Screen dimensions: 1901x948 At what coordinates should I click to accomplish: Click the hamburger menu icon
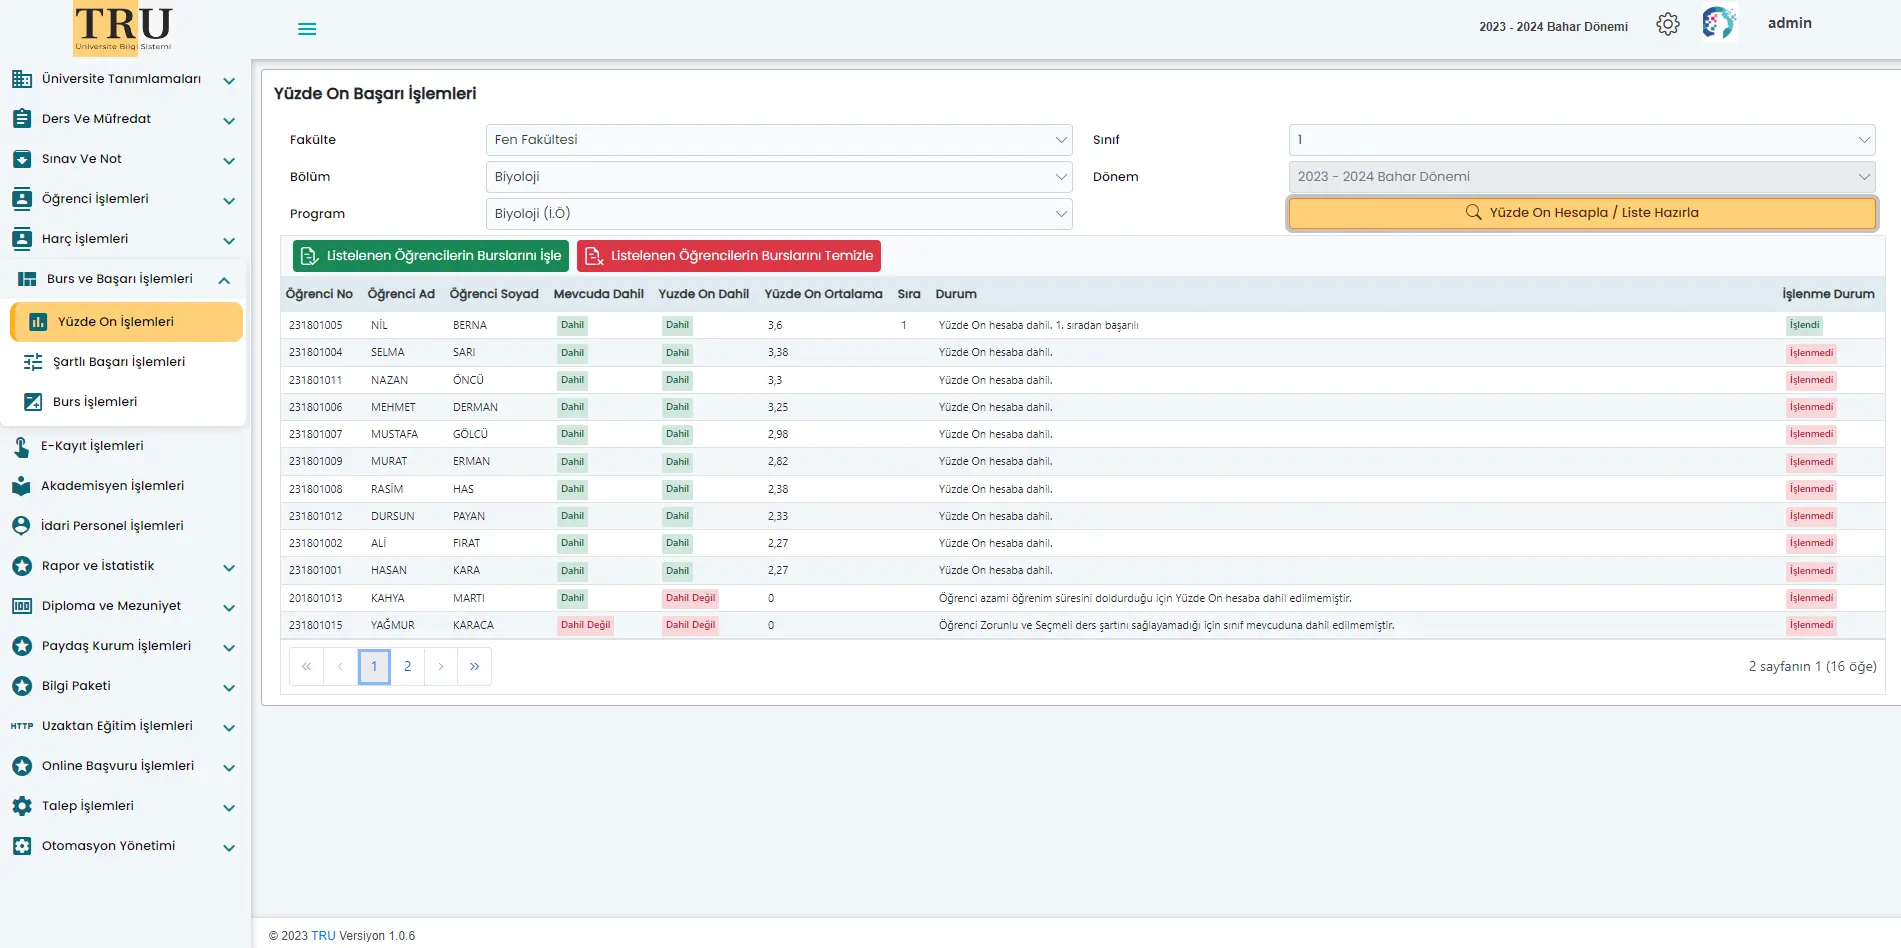307,29
